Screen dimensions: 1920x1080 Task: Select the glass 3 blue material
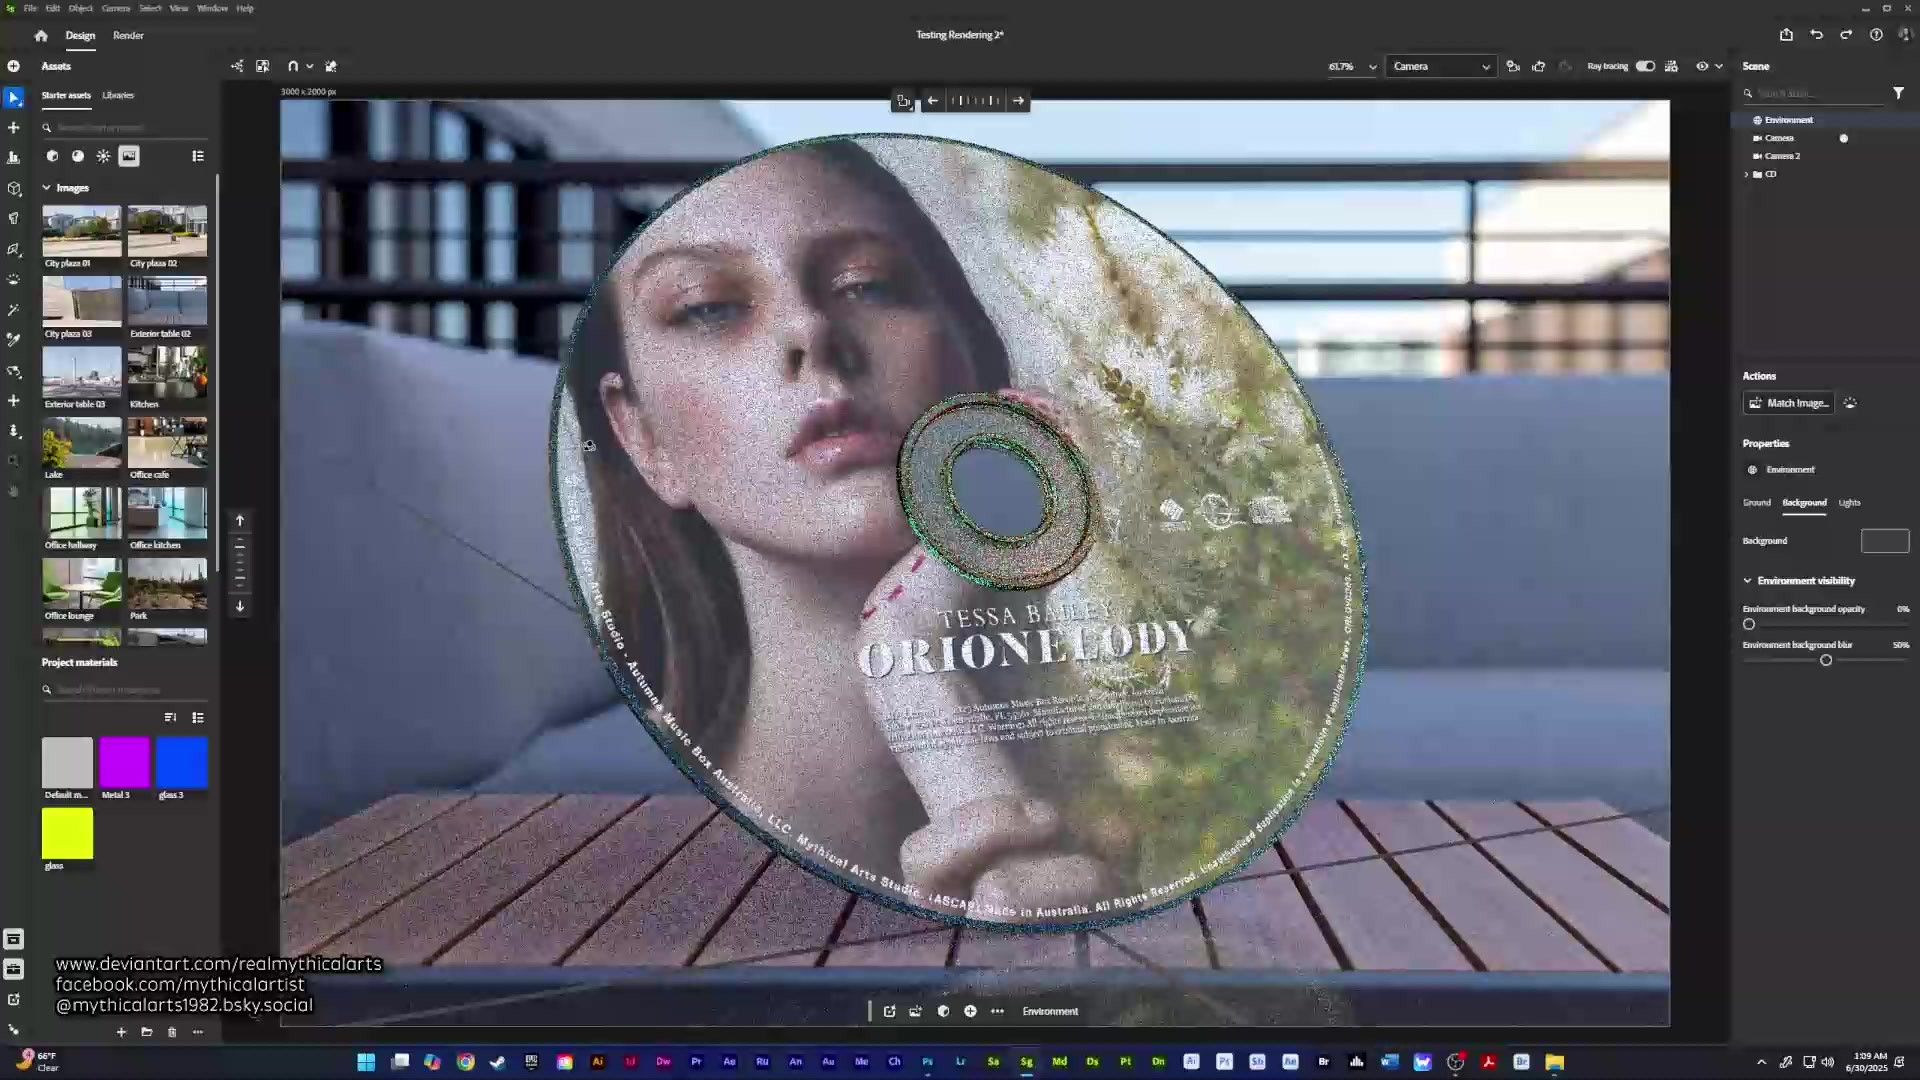[x=182, y=762]
